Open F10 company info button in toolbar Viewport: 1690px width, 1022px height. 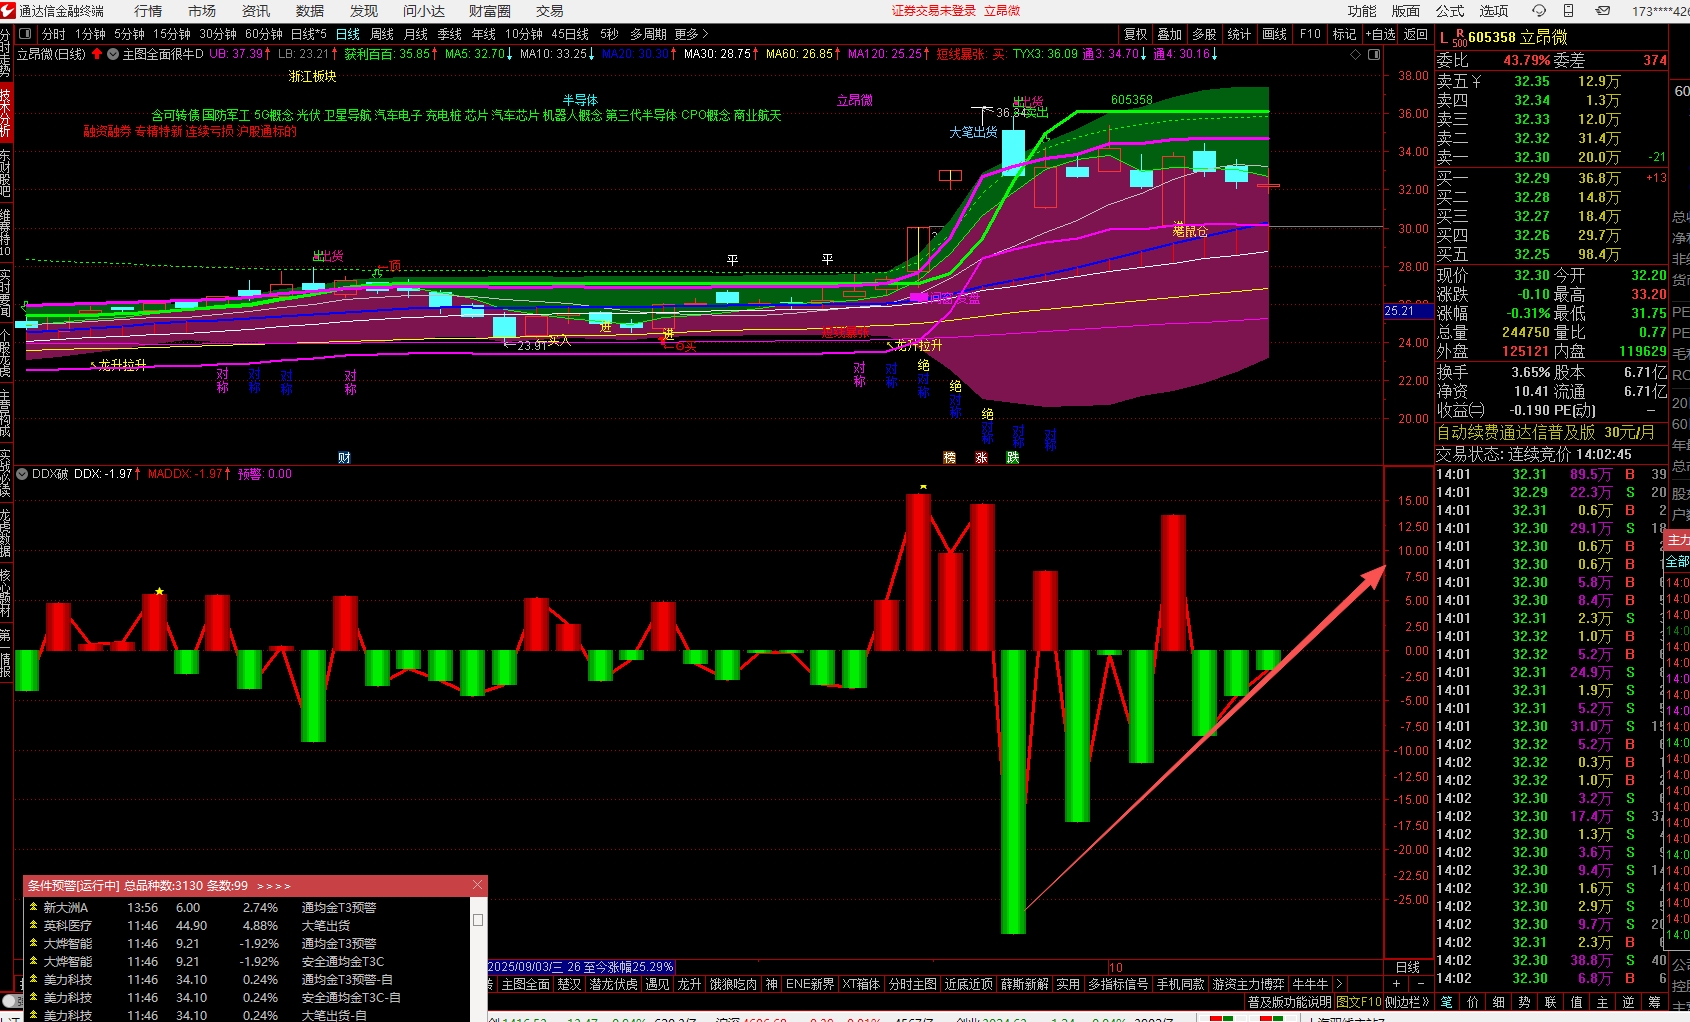coord(1310,34)
